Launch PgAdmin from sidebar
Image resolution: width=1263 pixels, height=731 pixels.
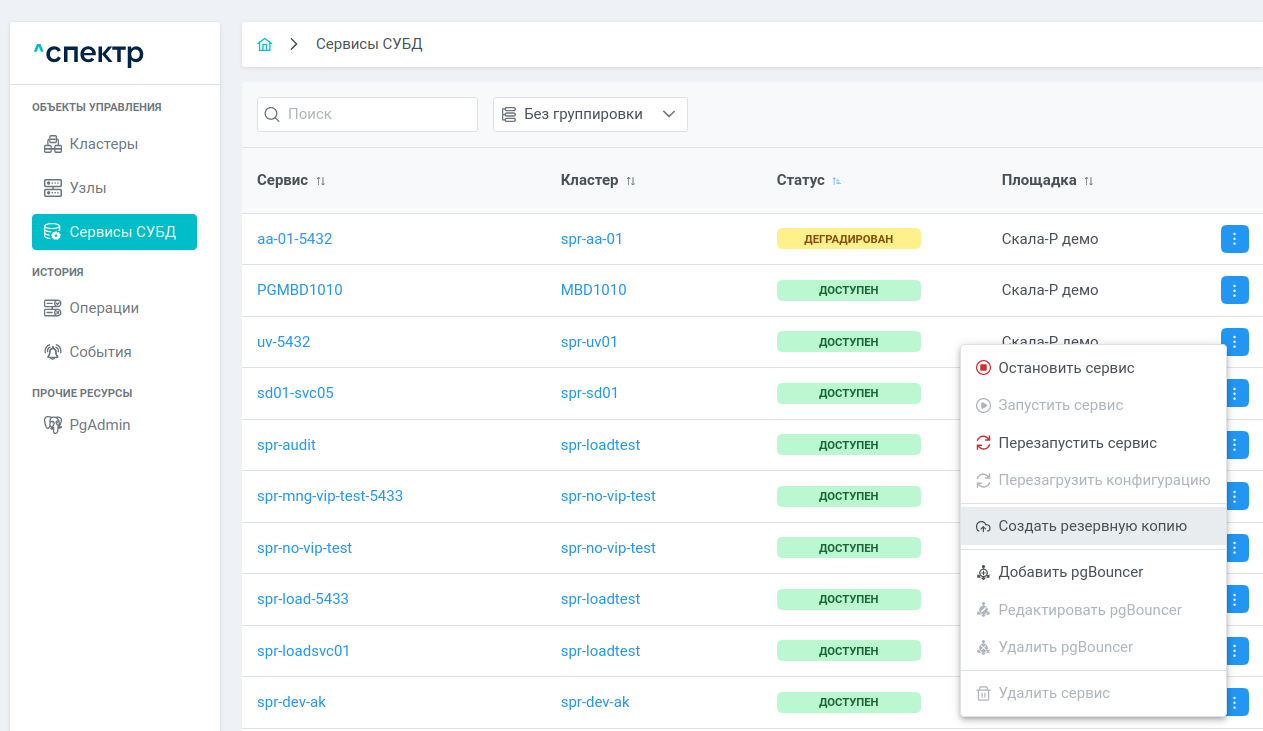coord(99,425)
